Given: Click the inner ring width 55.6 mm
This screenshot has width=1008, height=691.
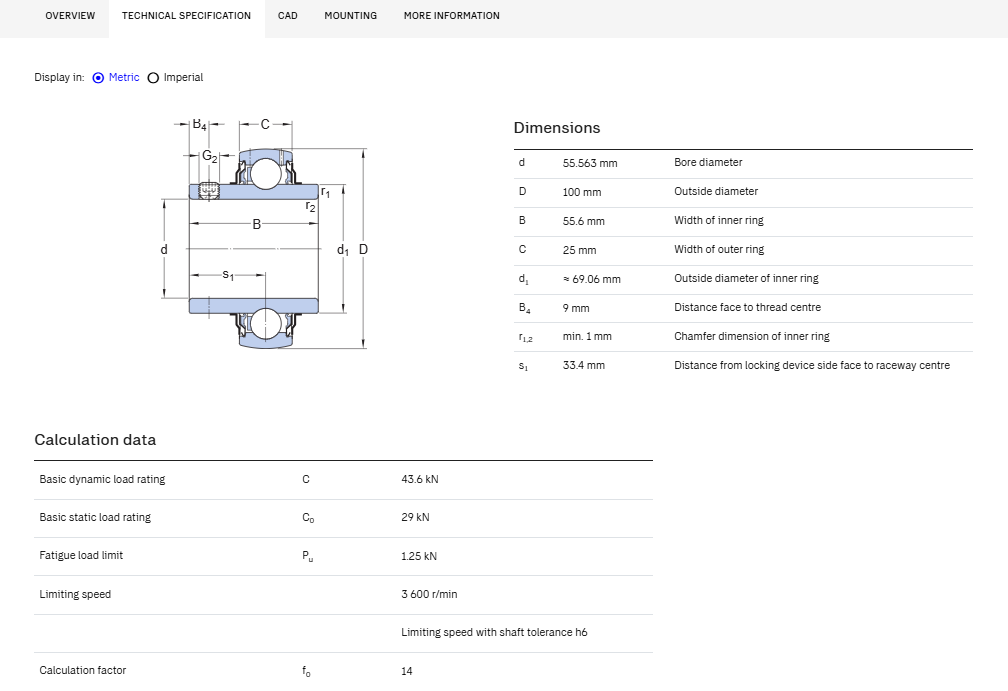Looking at the screenshot, I should click(584, 221).
